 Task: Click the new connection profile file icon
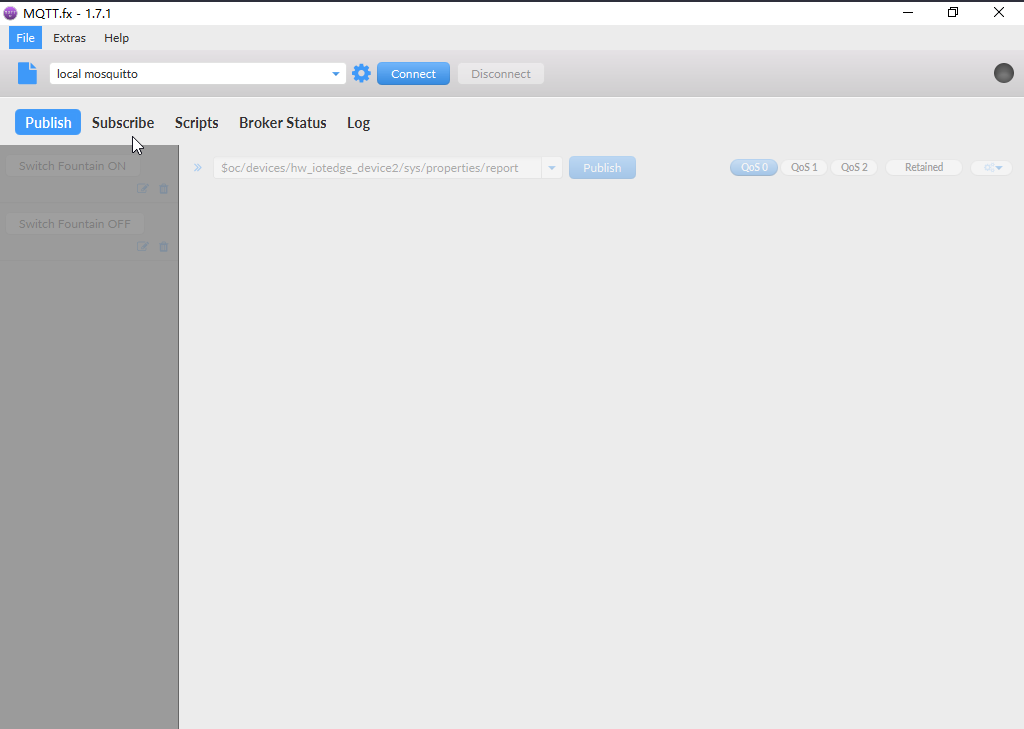tap(27, 73)
